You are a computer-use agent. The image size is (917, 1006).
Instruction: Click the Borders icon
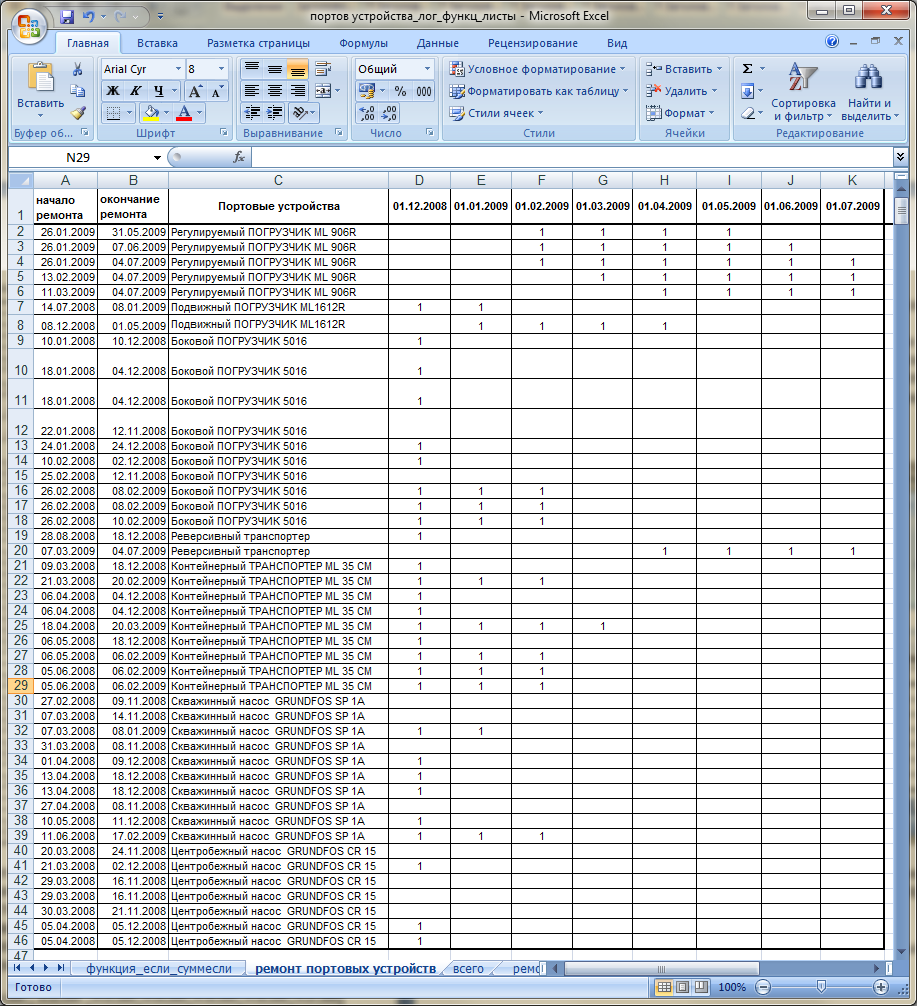coord(113,114)
